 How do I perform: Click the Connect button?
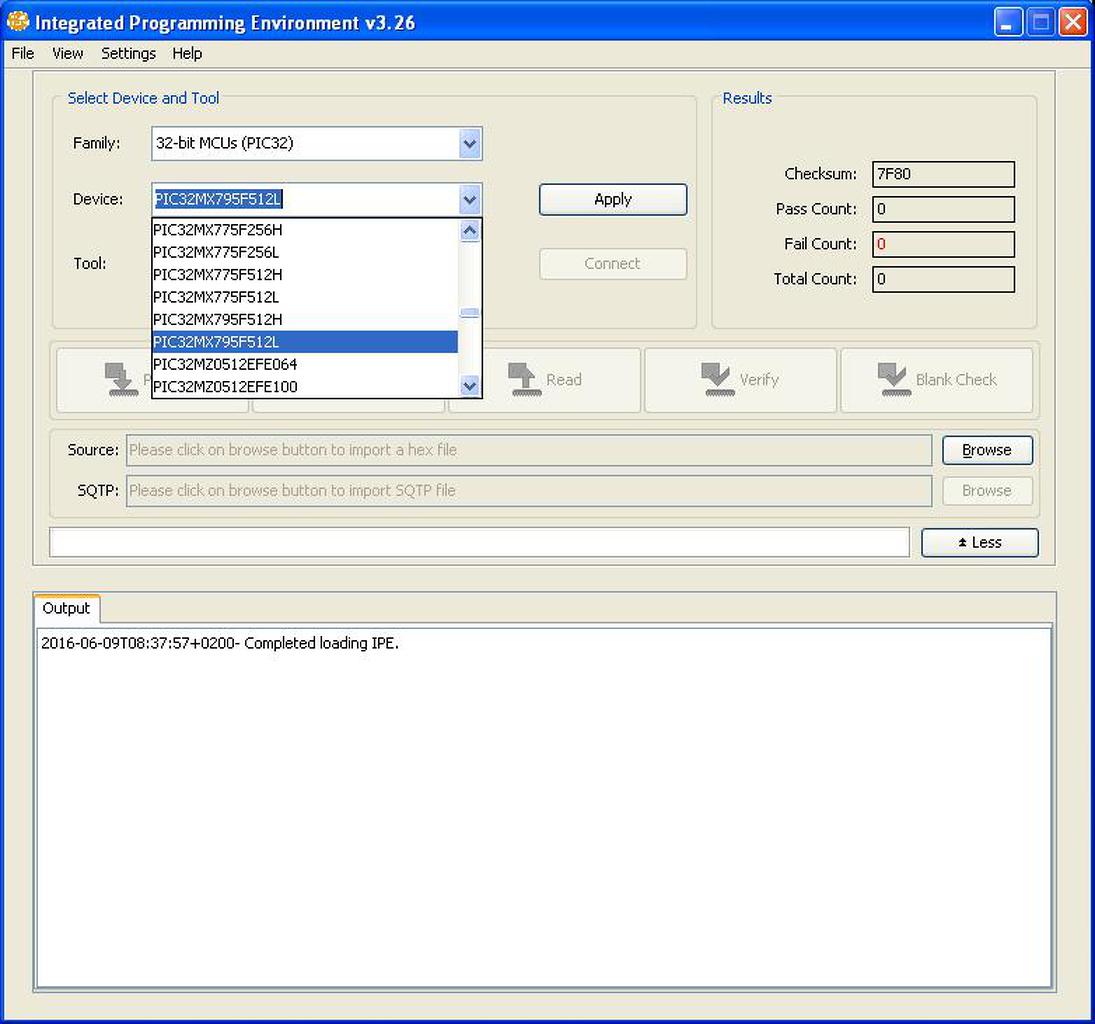(612, 264)
